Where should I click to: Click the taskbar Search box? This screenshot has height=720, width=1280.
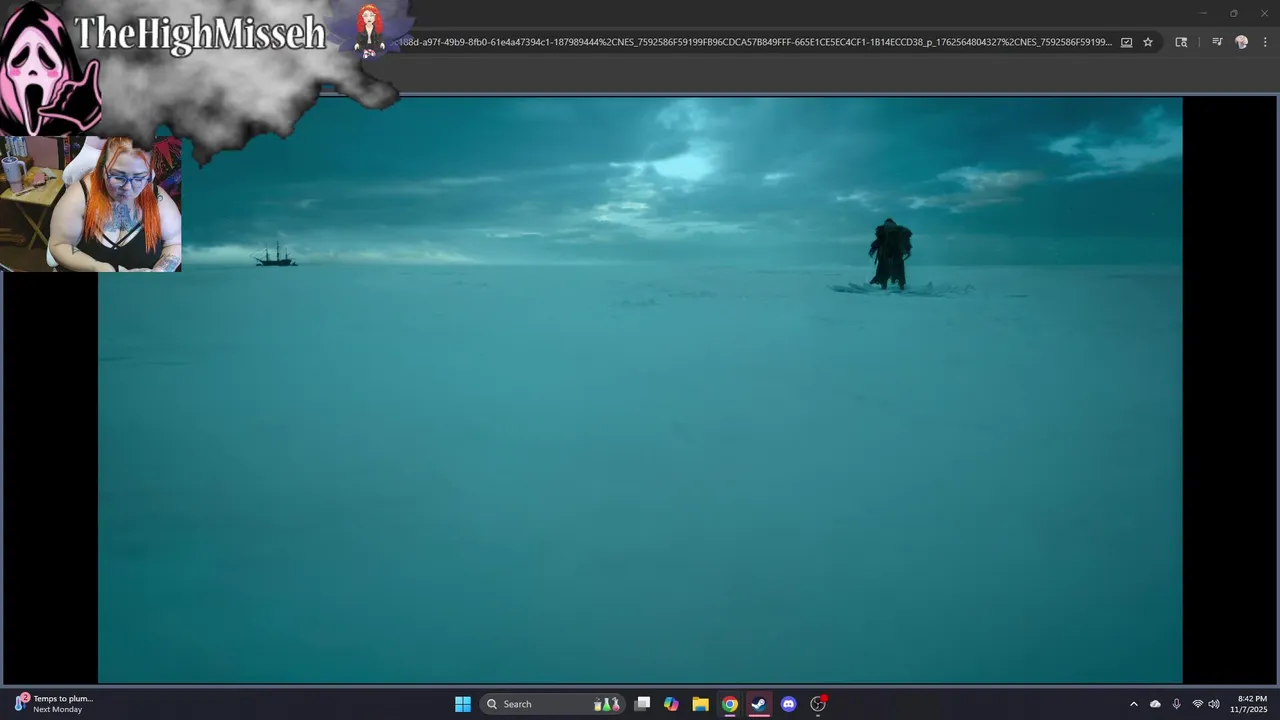[x=553, y=704]
